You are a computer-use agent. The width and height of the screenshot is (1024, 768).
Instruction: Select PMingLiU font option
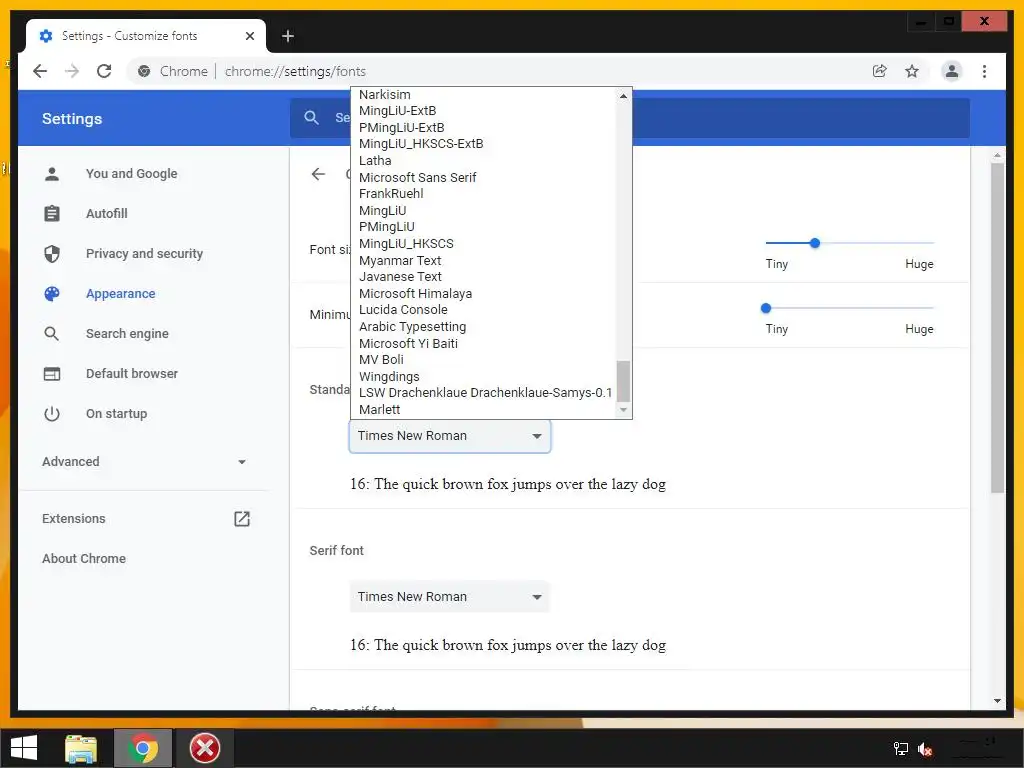[483, 227]
